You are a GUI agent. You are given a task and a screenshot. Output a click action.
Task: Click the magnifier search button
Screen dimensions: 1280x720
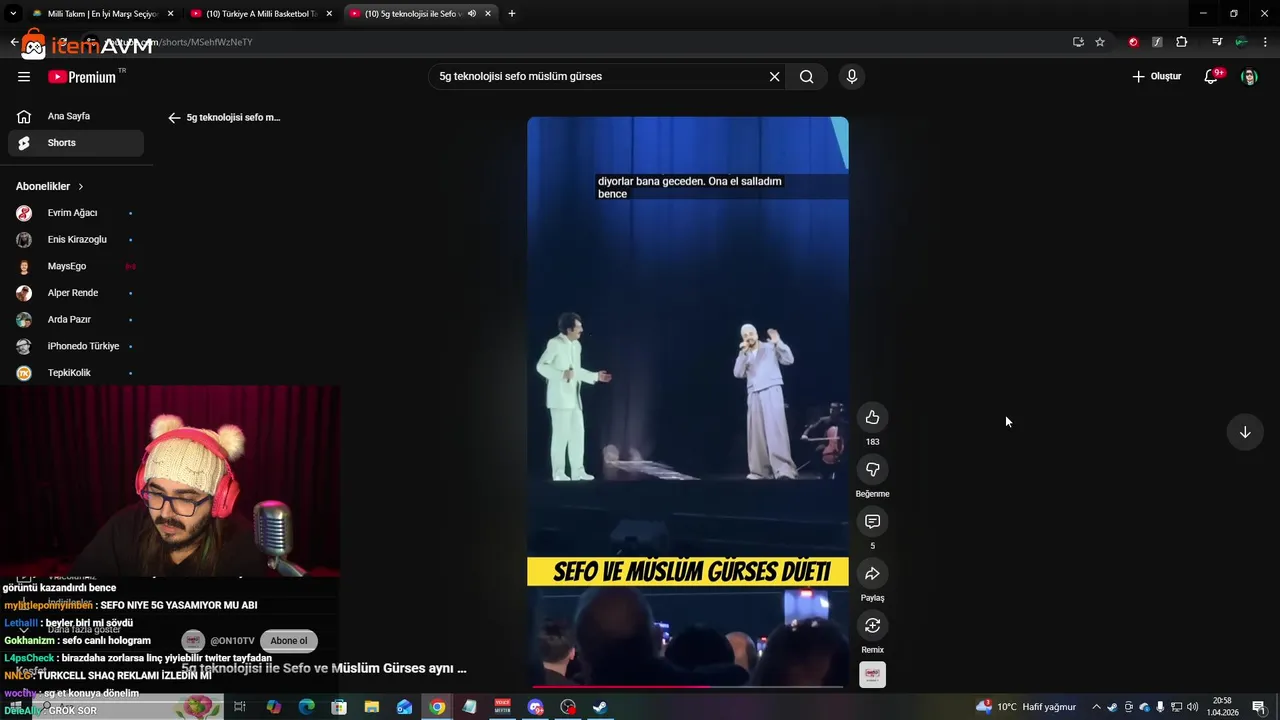(806, 77)
